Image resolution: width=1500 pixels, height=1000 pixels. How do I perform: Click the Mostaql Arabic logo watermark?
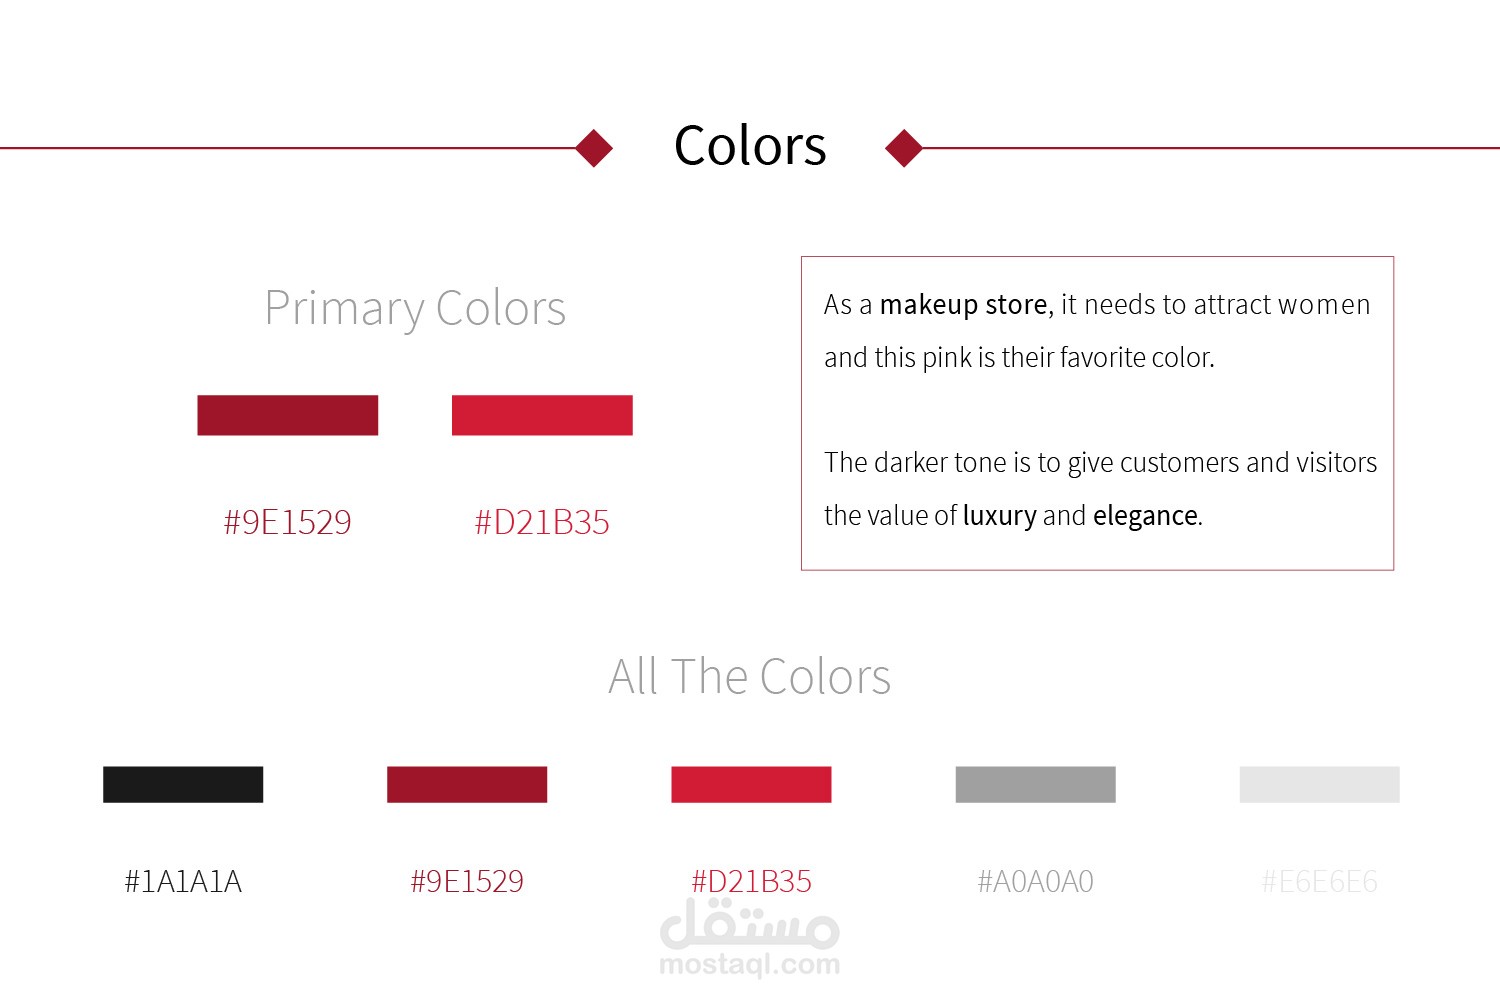(x=749, y=924)
